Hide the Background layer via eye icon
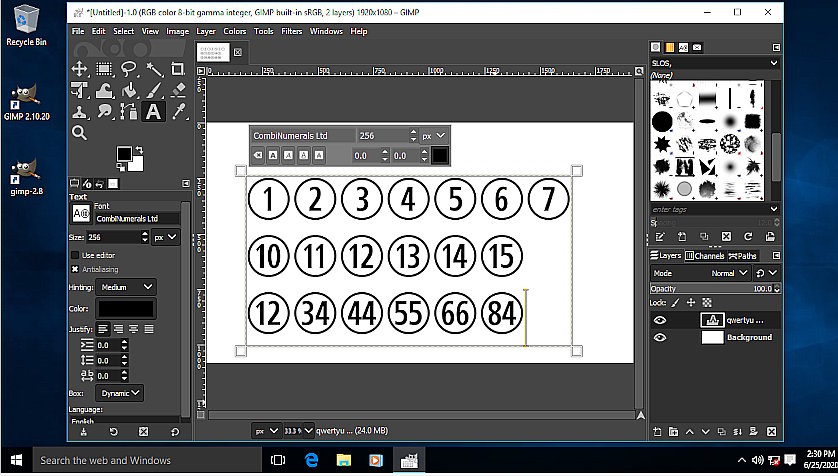The image size is (838, 476). [660, 338]
